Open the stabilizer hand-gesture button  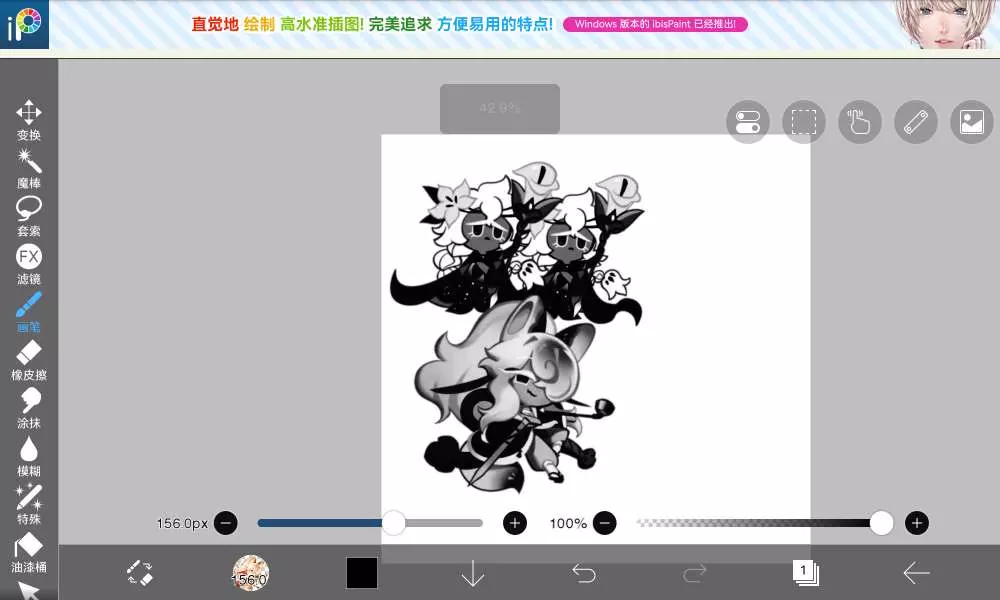coord(860,122)
